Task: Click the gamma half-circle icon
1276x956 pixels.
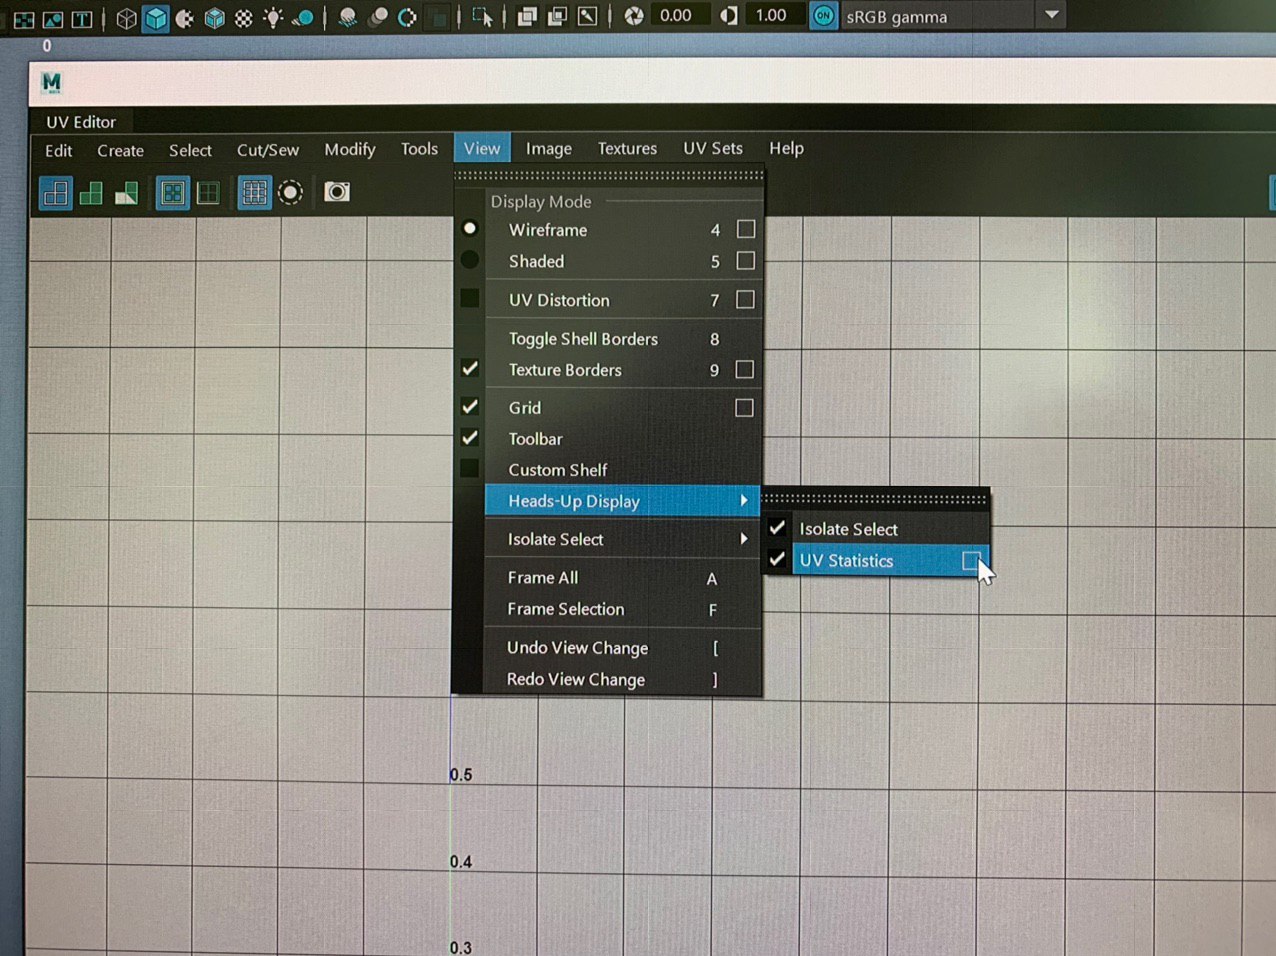Action: [x=729, y=16]
